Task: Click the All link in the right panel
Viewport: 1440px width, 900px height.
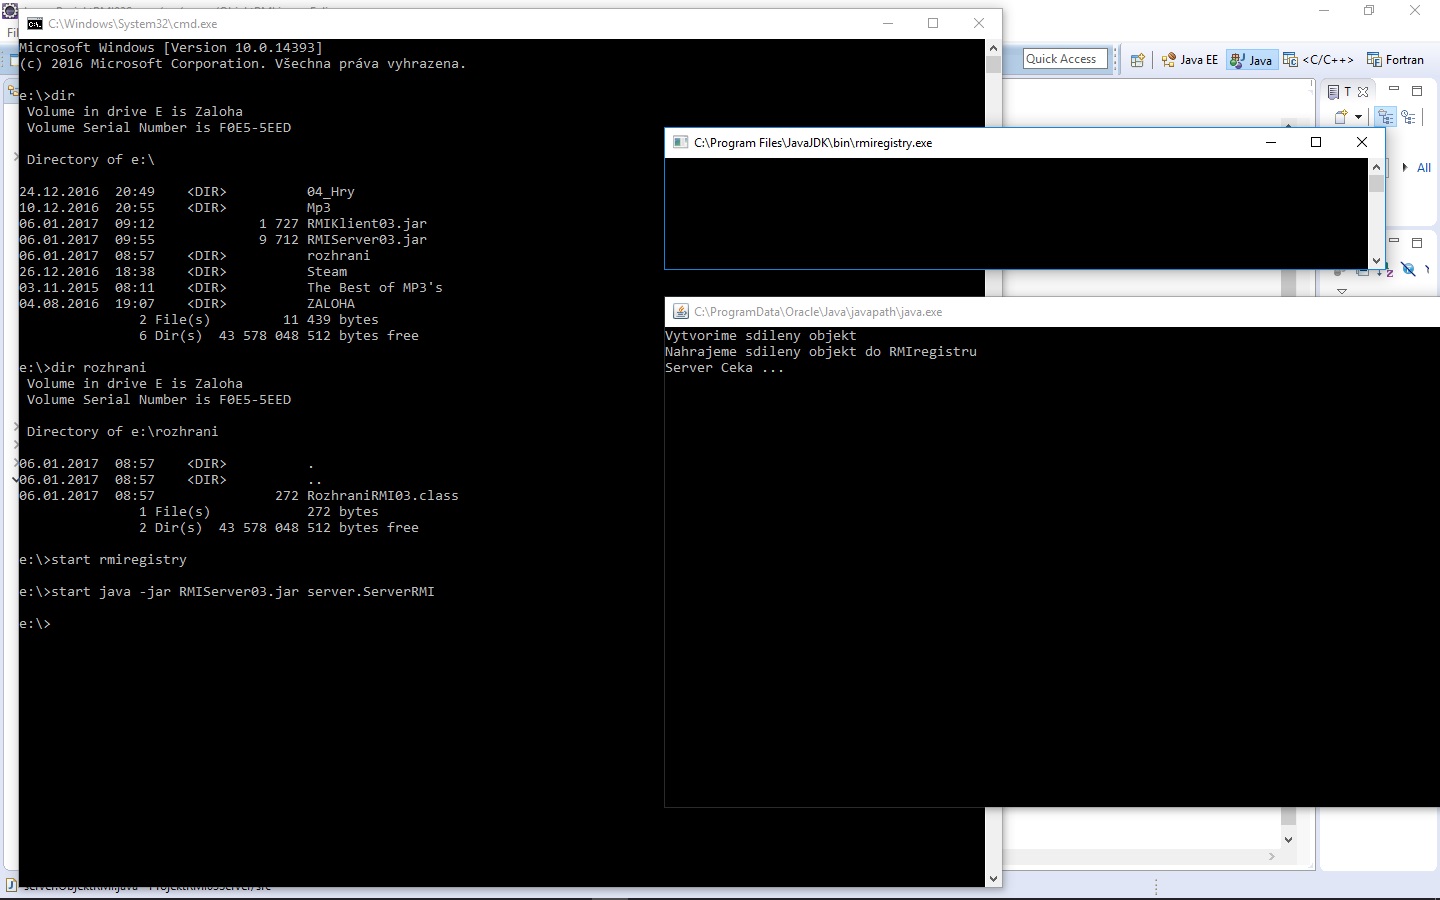Action: pyautogui.click(x=1423, y=167)
